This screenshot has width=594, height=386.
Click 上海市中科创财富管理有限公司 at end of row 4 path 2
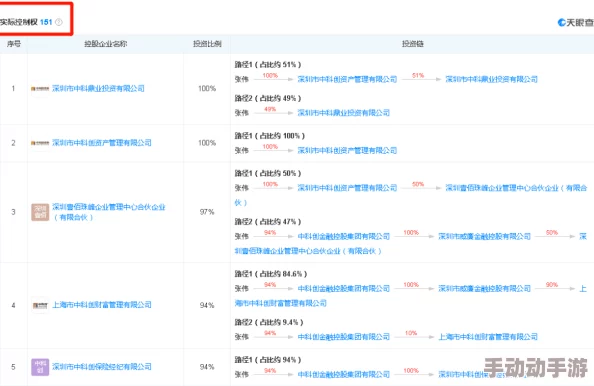pos(488,337)
